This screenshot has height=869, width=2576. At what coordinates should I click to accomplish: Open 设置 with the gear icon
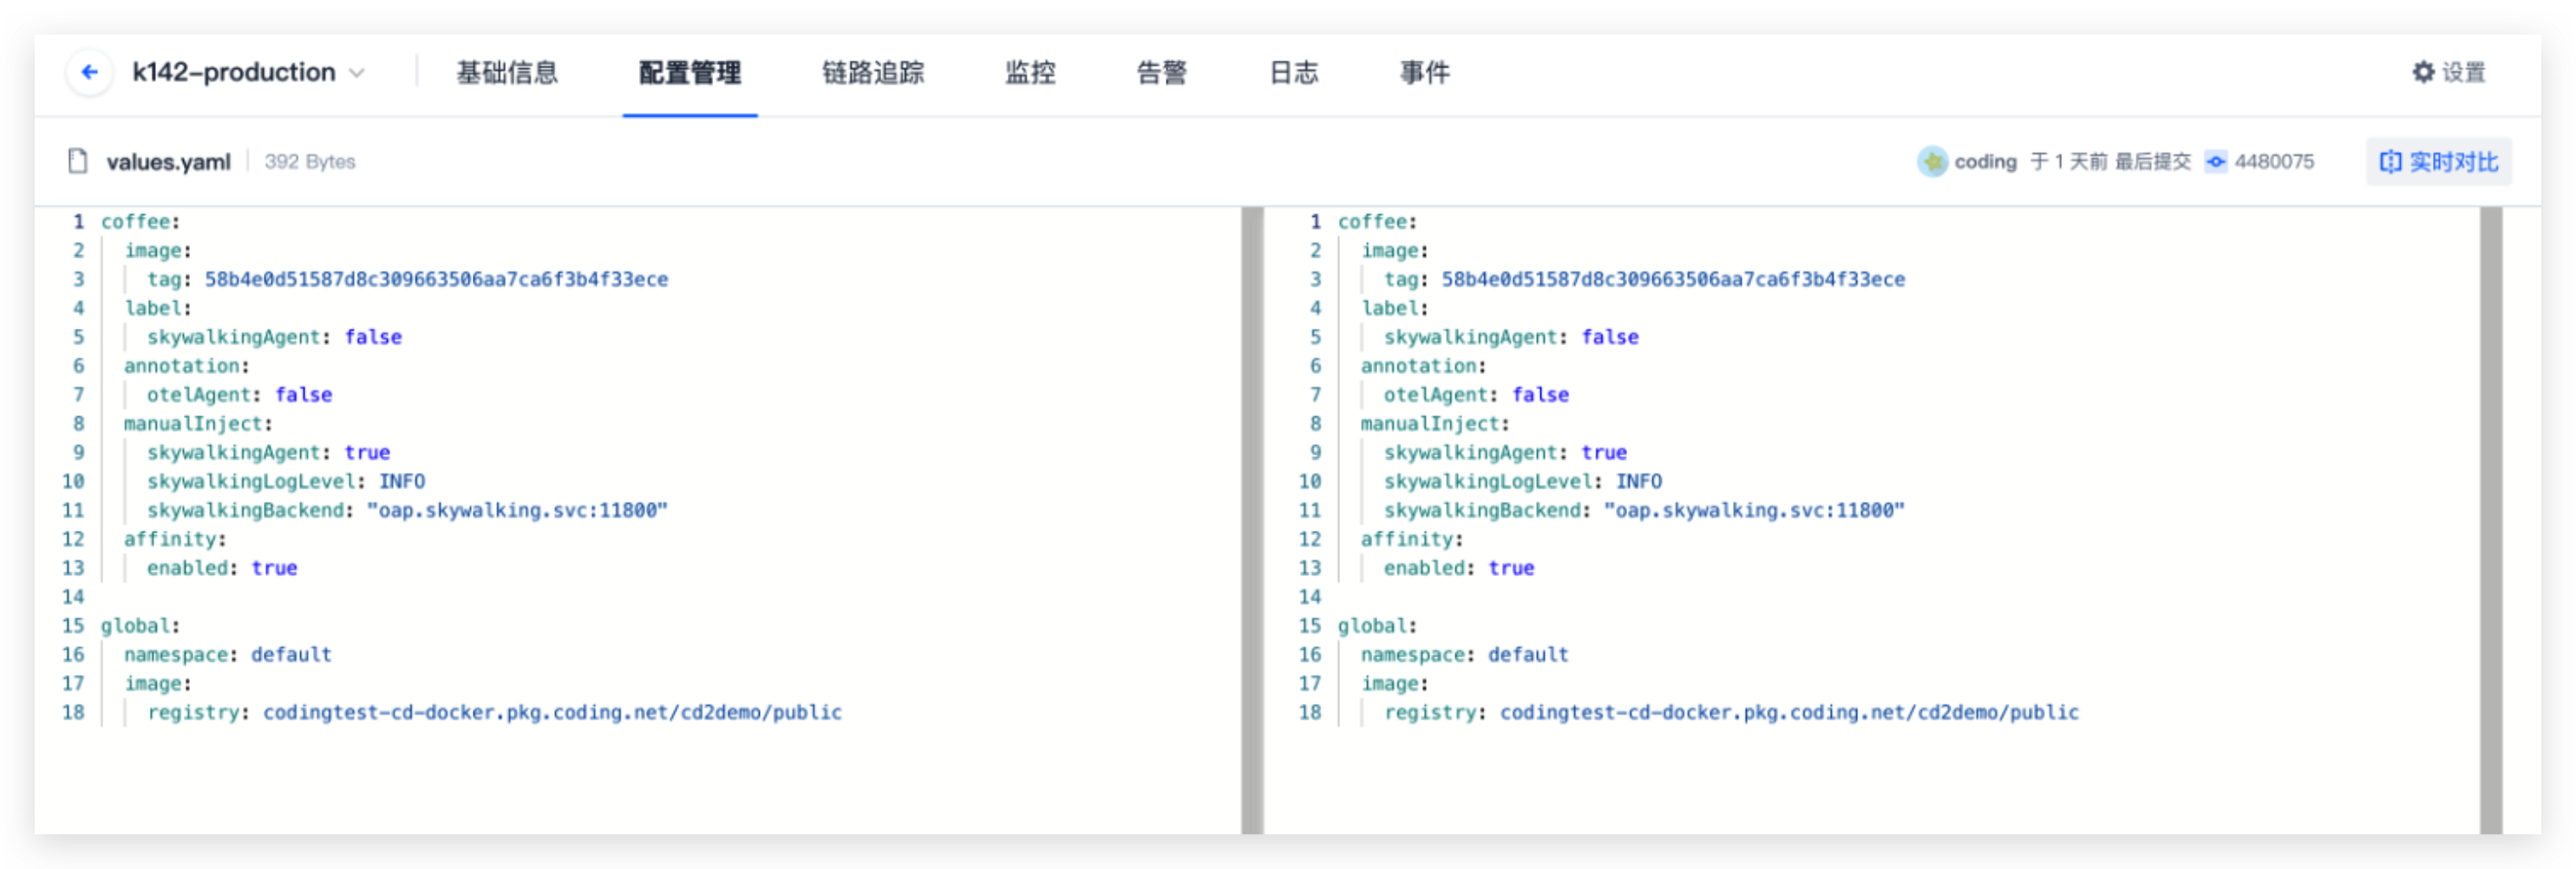coord(2448,72)
